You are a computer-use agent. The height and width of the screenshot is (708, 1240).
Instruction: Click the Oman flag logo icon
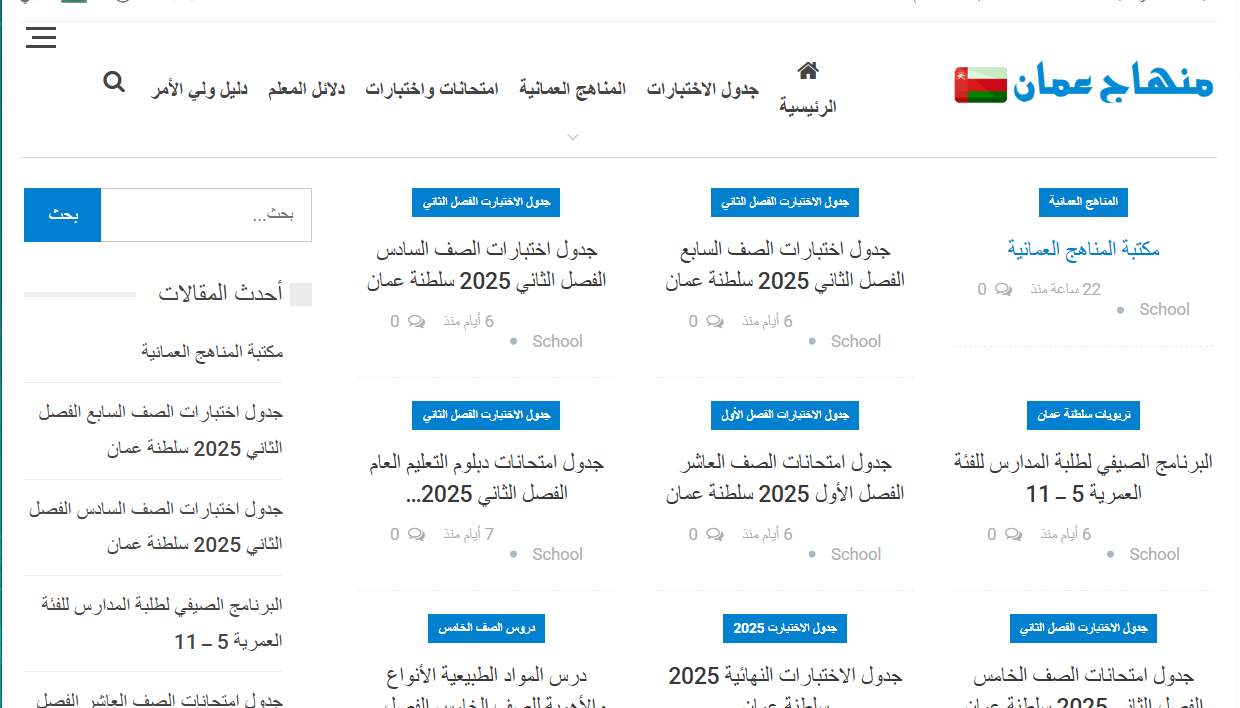point(980,85)
